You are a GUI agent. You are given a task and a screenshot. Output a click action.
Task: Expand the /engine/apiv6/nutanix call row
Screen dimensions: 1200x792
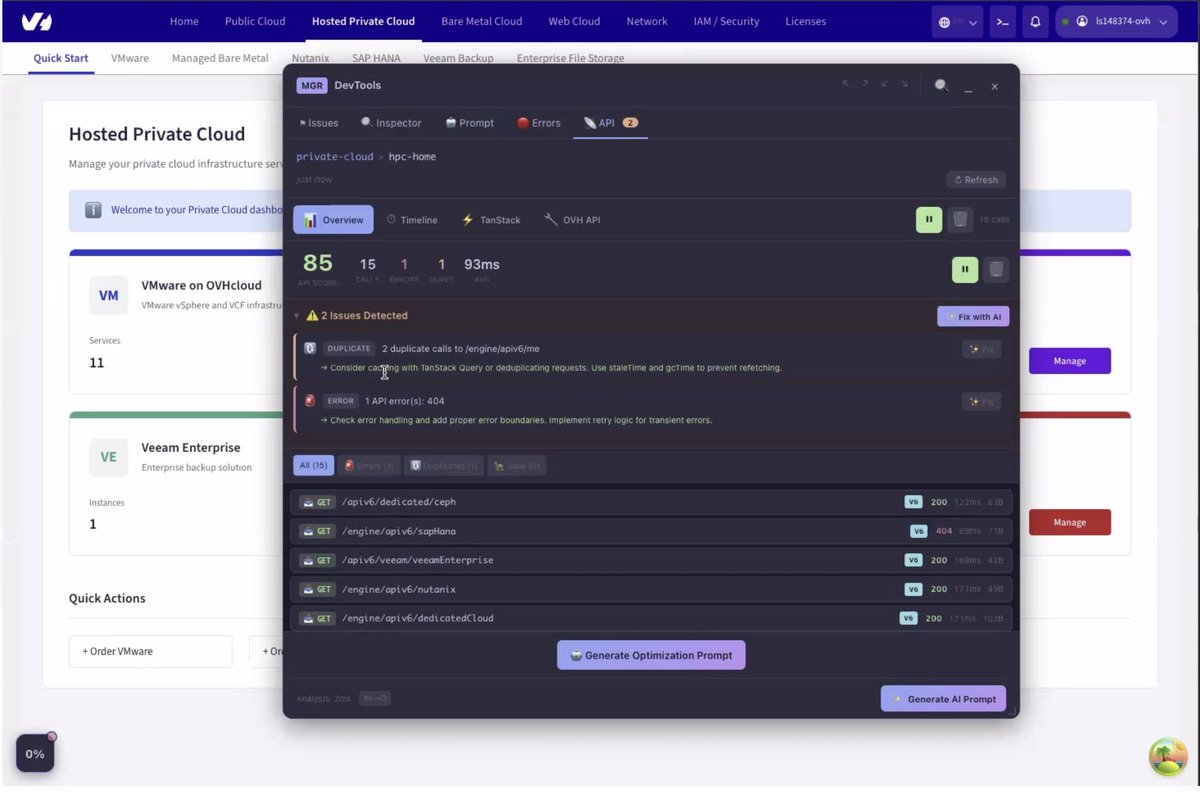pos(651,589)
